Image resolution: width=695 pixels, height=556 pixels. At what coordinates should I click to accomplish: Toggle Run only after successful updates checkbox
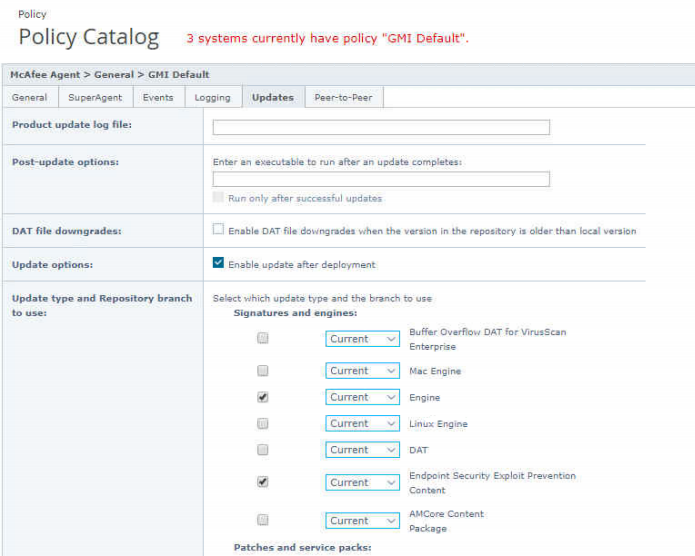coord(218,197)
